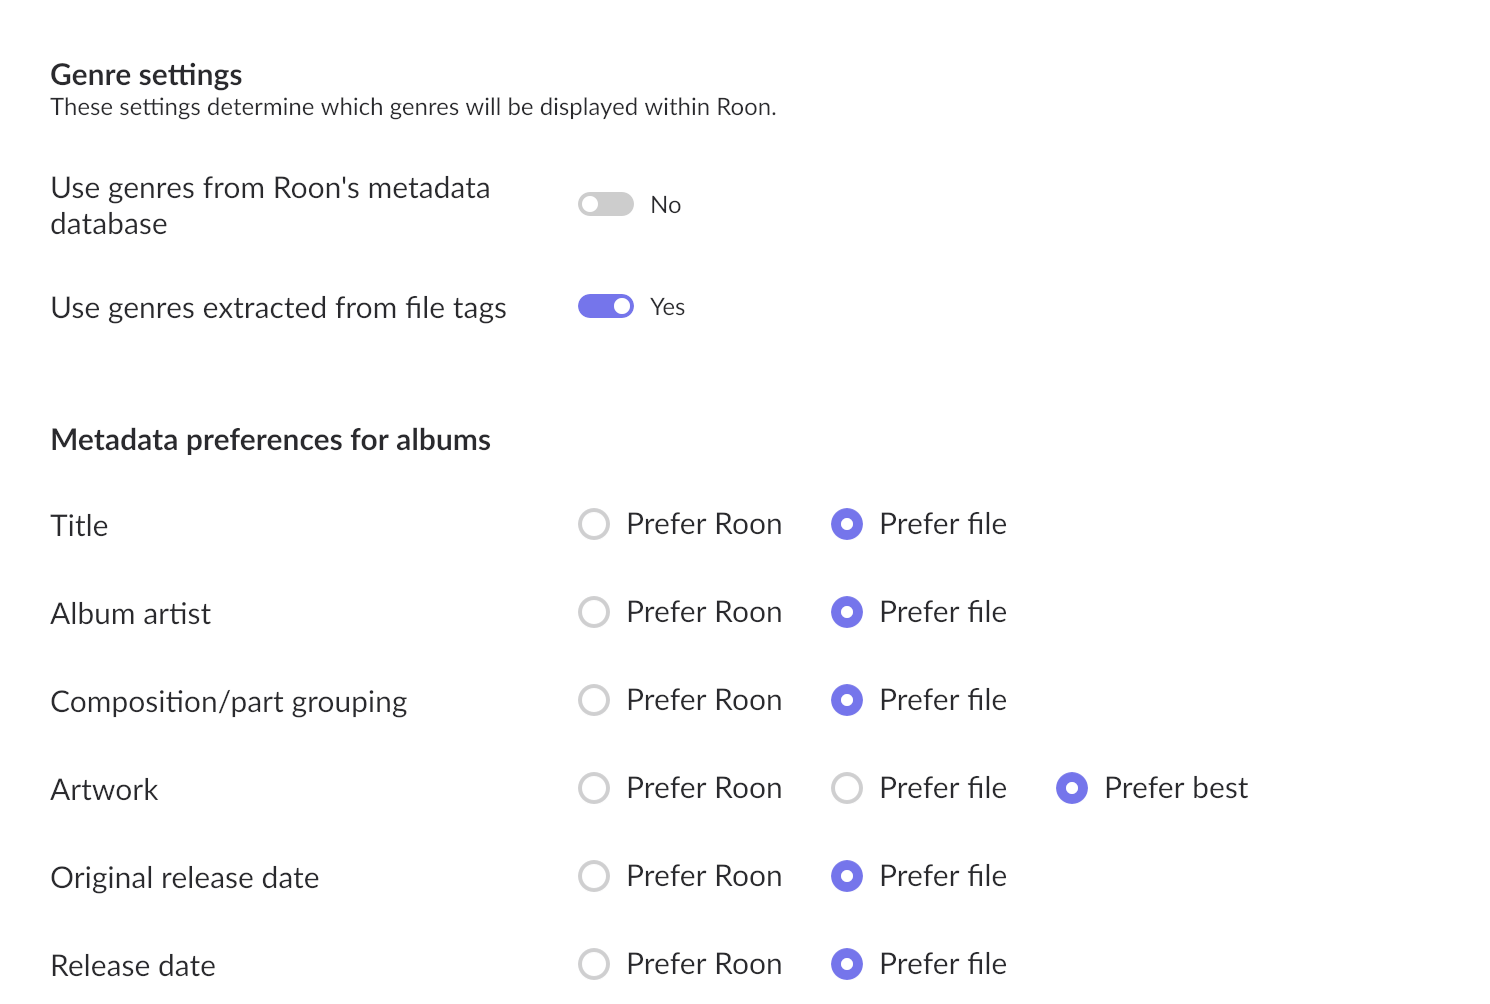Select Prefer best for Artwork
Viewport: 1490px width, 1004px height.
click(x=1072, y=788)
